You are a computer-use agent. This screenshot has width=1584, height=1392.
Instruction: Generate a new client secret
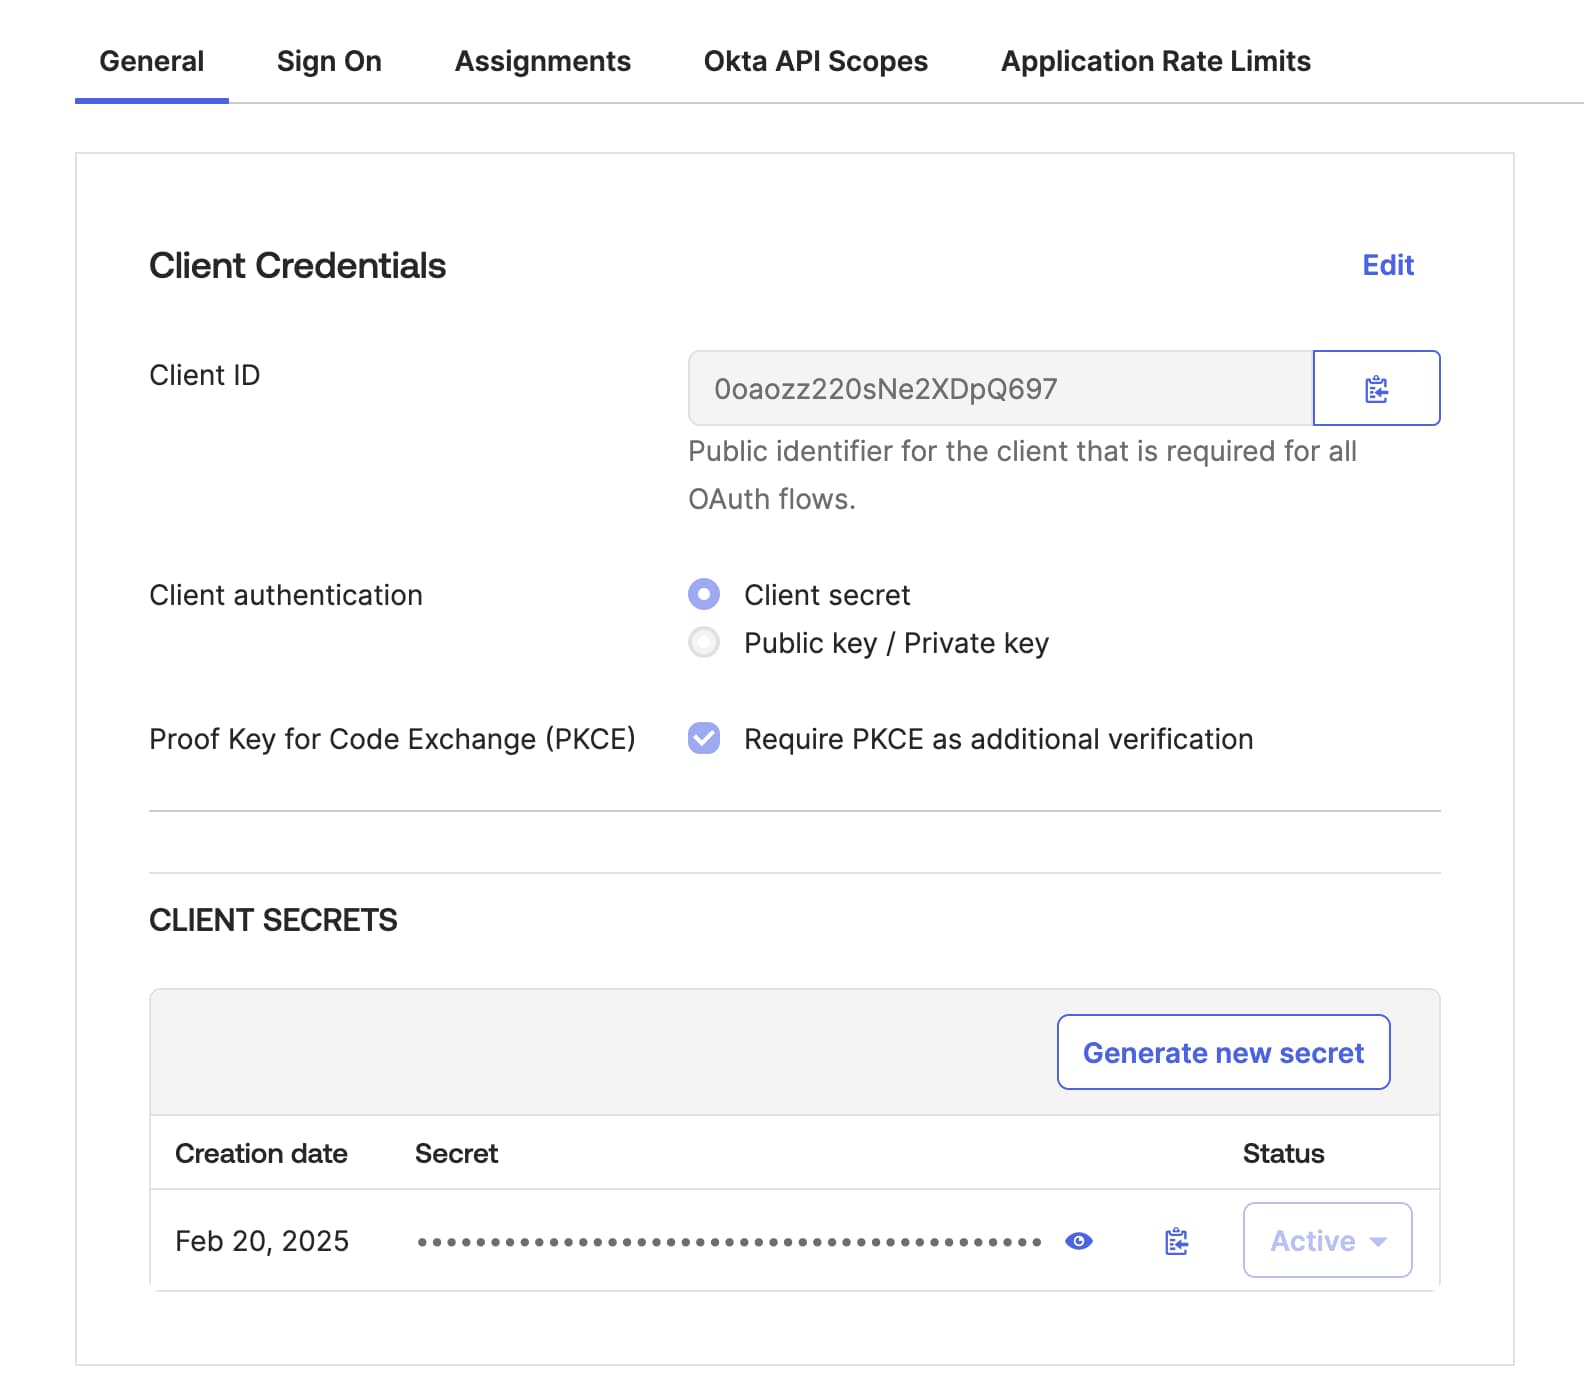click(x=1224, y=1052)
